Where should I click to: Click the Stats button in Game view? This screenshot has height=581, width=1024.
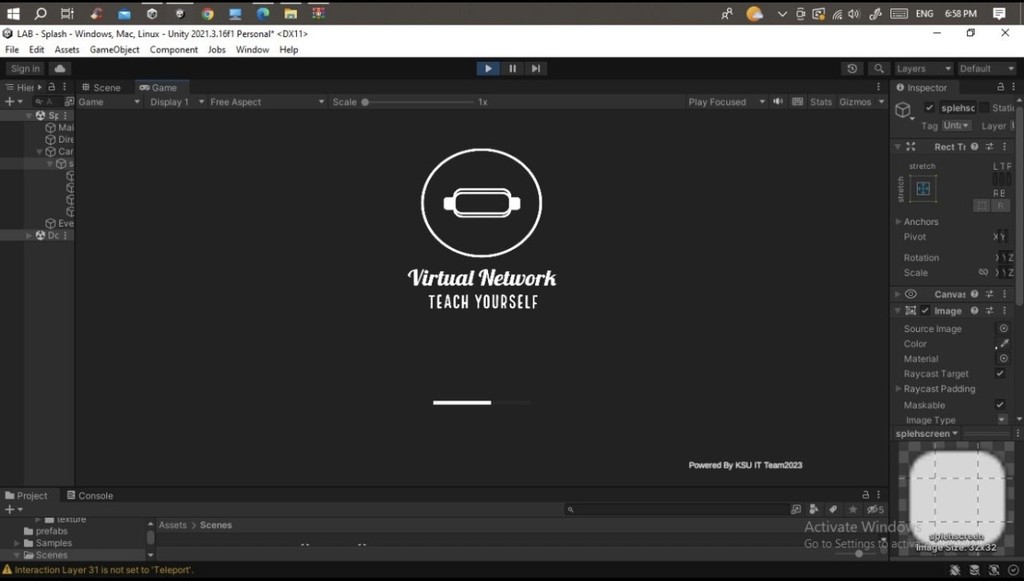point(821,102)
